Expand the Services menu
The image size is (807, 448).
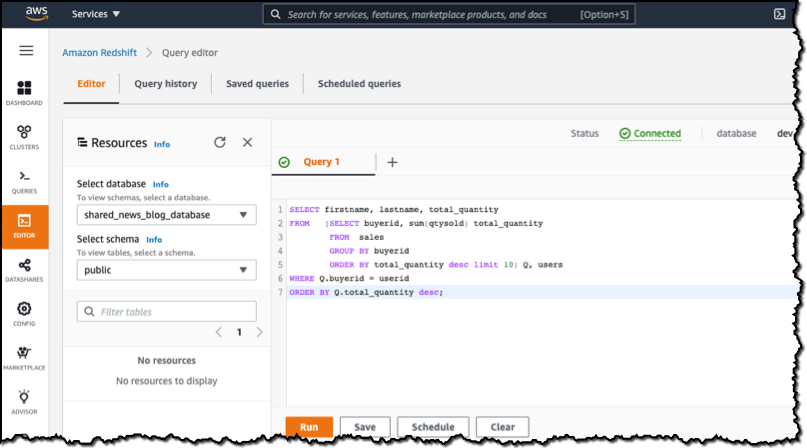[96, 14]
